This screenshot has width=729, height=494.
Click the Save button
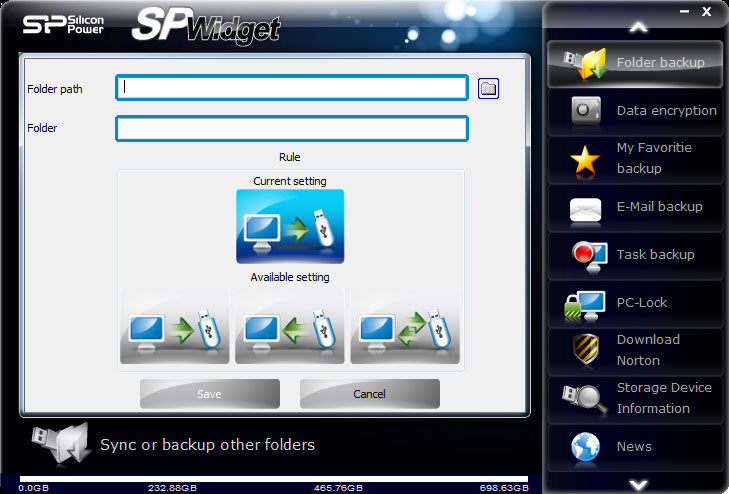click(210, 394)
